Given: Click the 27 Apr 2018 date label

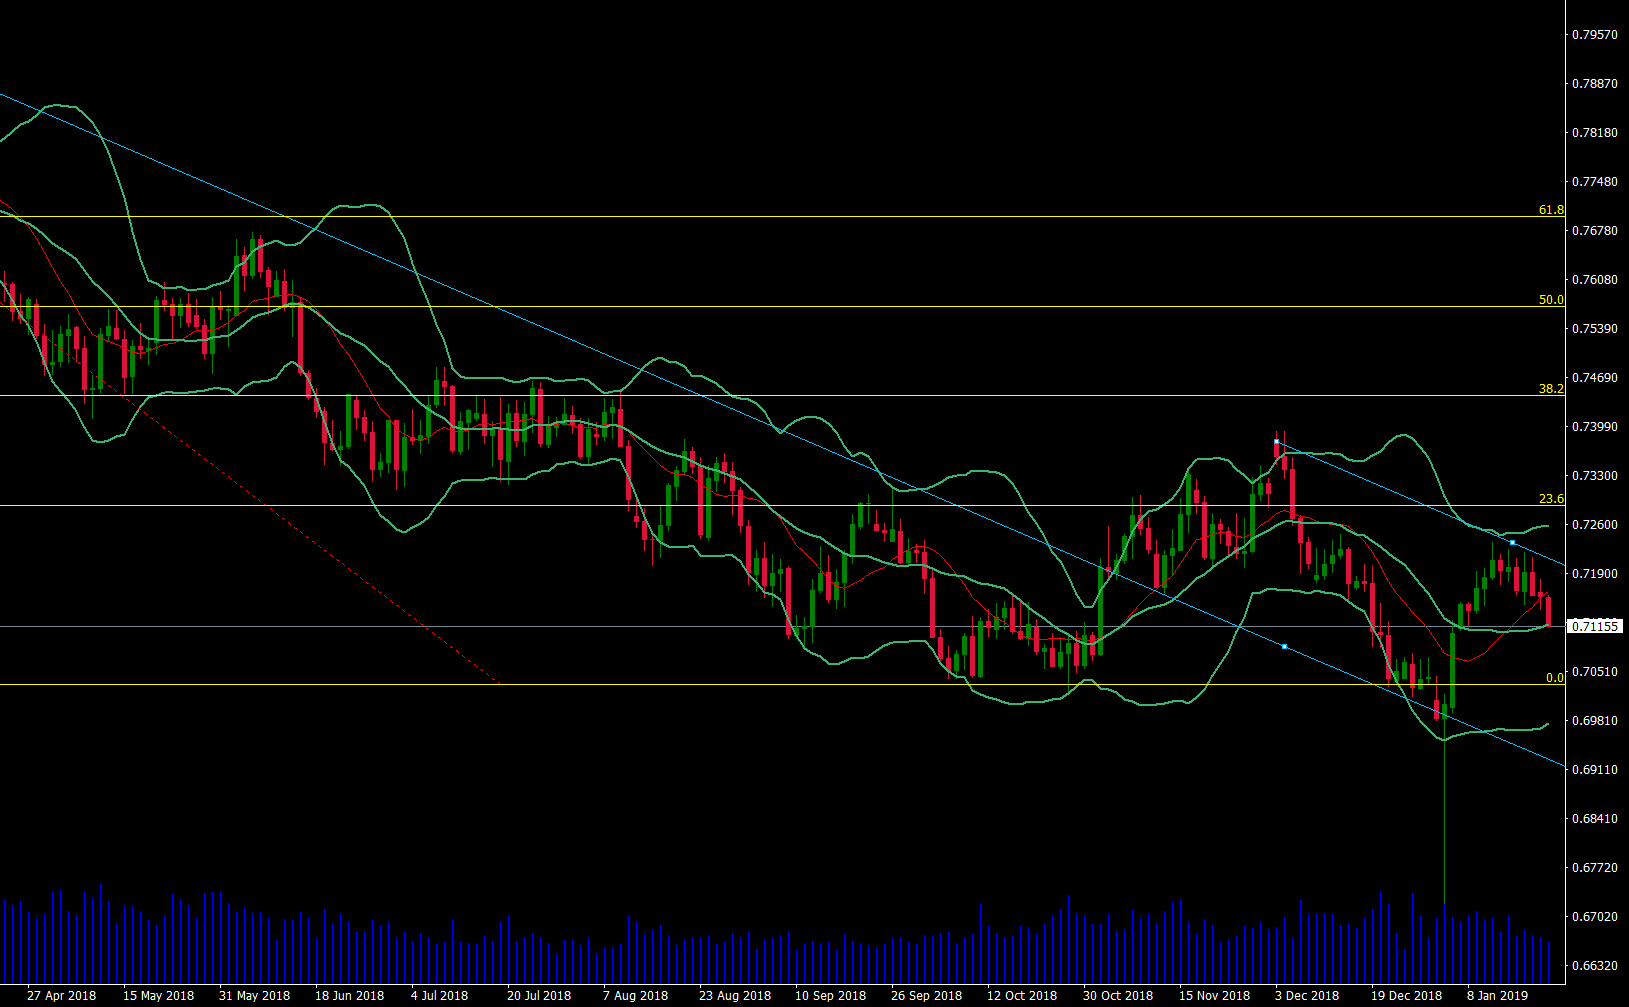Looking at the screenshot, I should pyautogui.click(x=62, y=996).
